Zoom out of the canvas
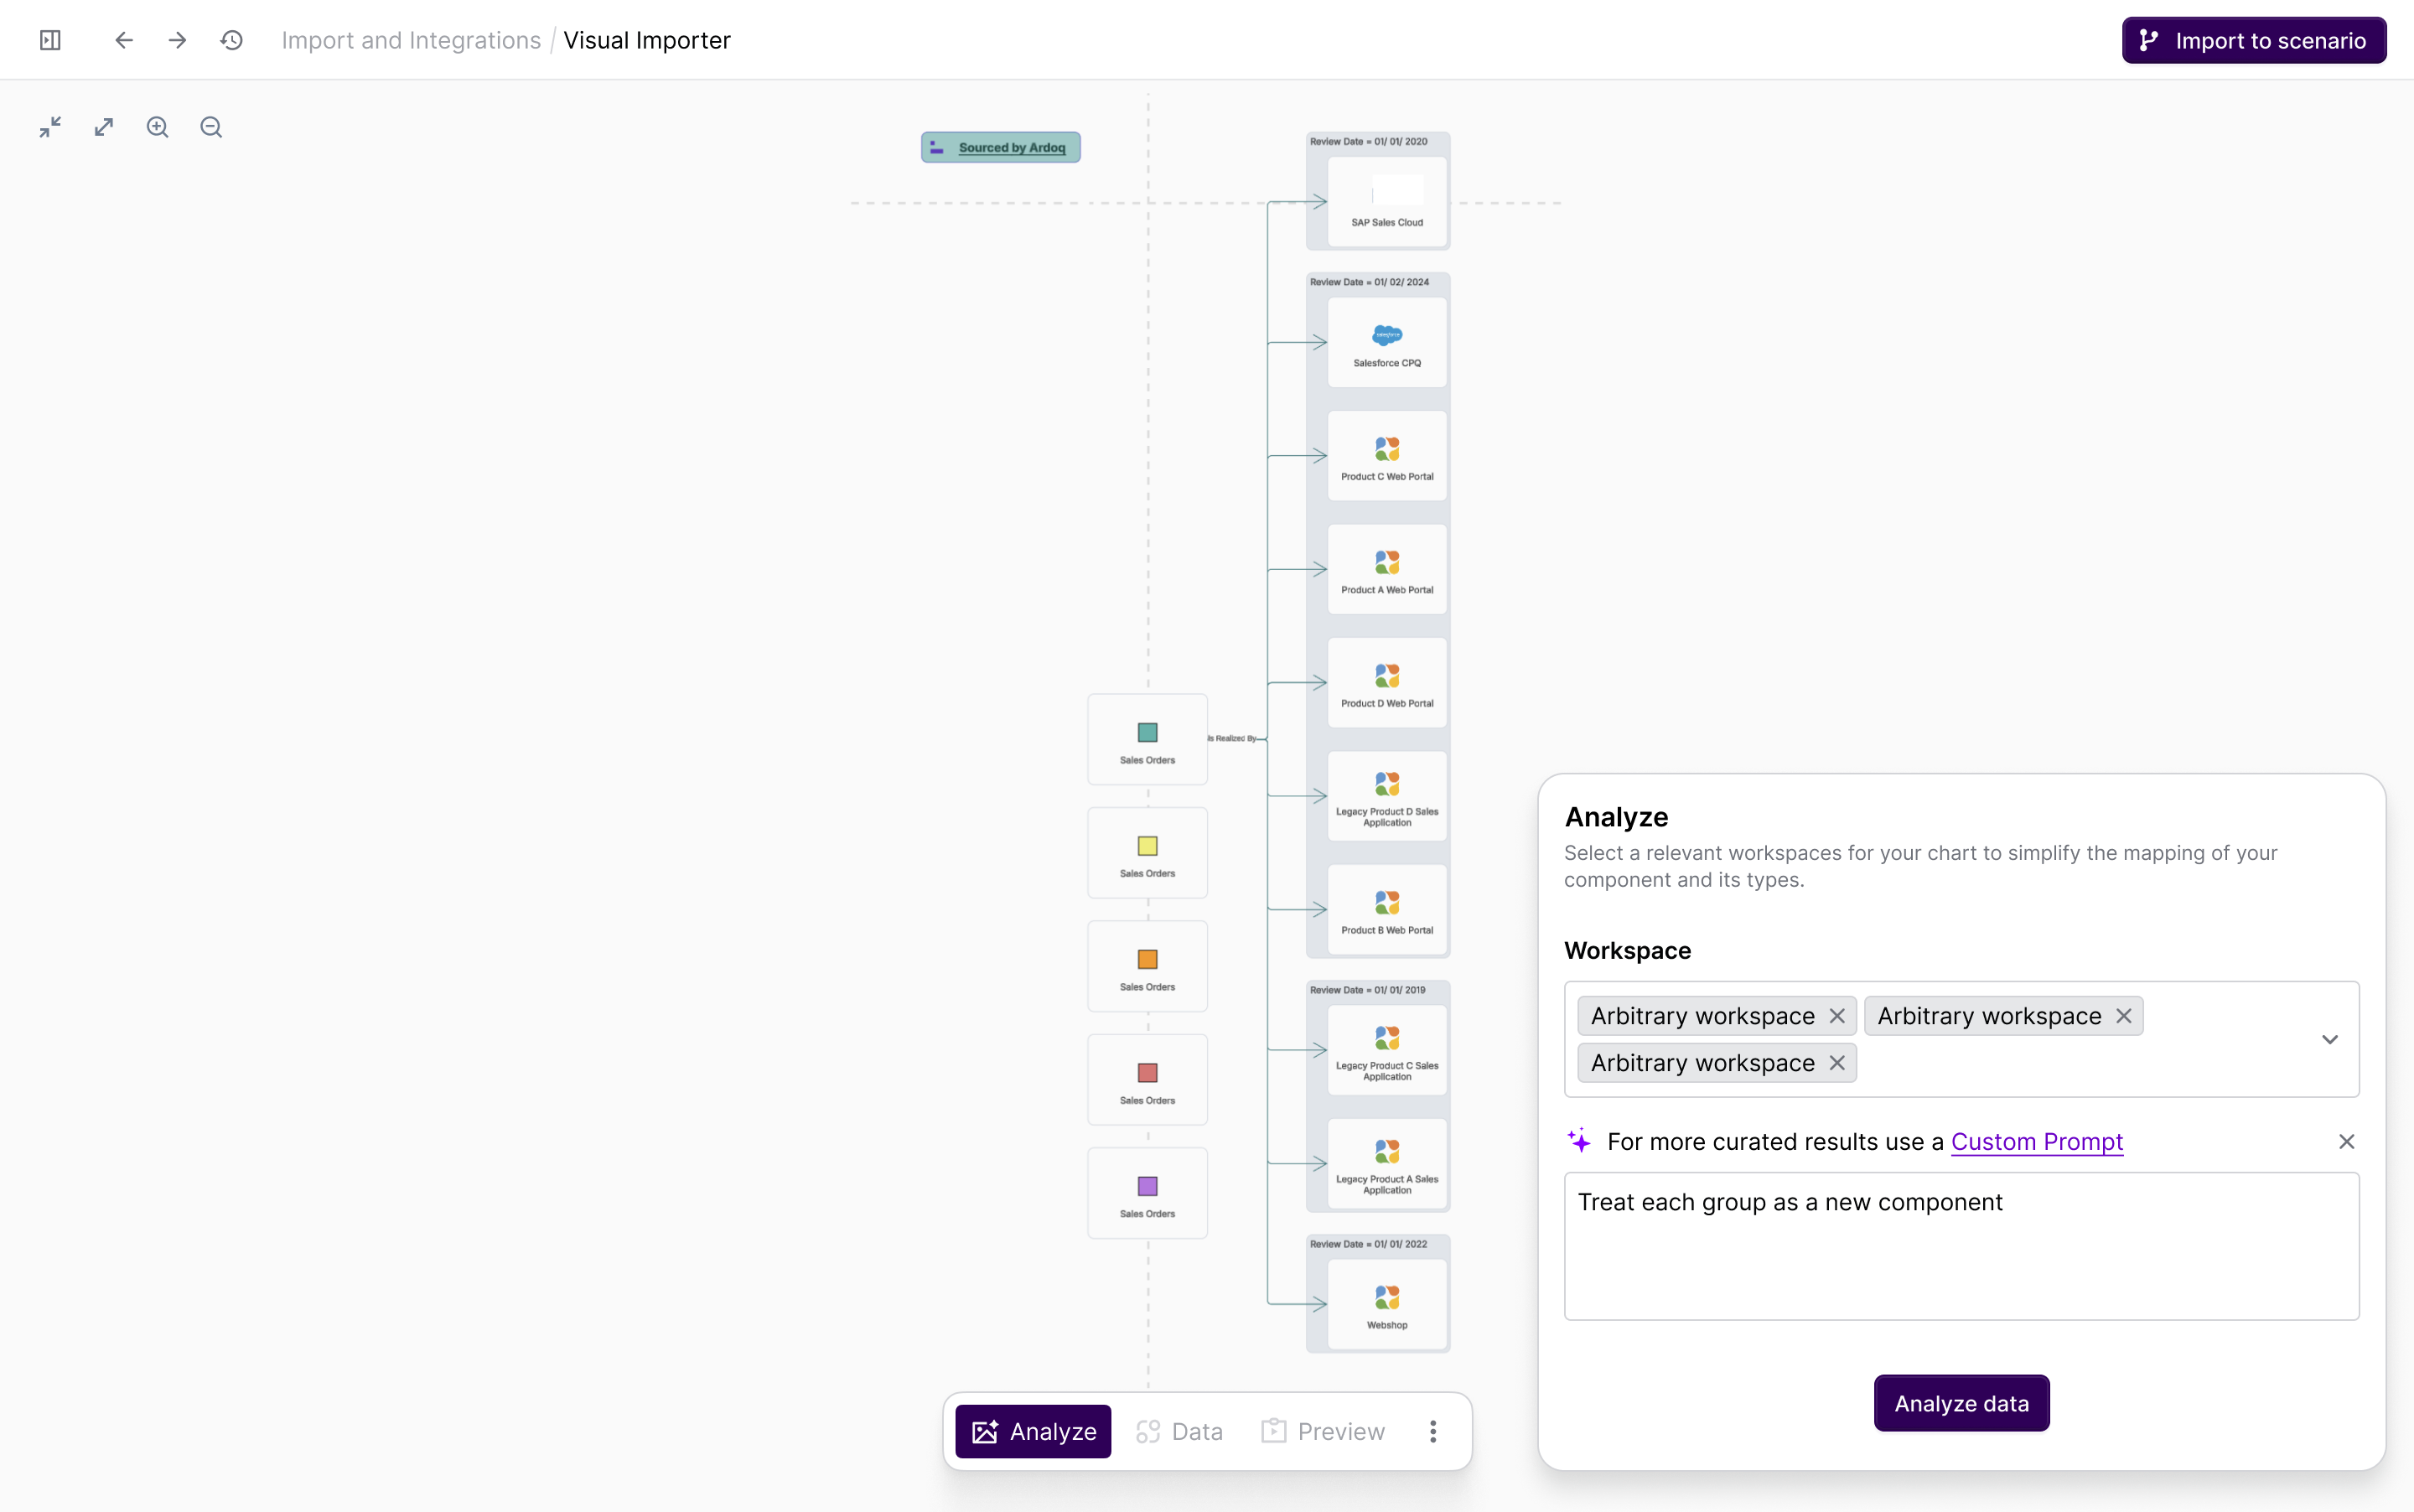Viewport: 2414px width, 1512px height. coord(211,127)
